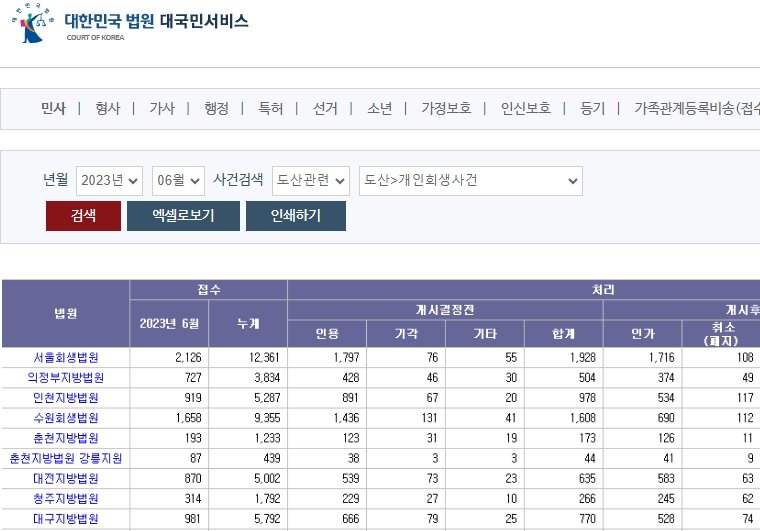Open the 특허 menu tab
The height and width of the screenshot is (531, 760).
(x=270, y=108)
